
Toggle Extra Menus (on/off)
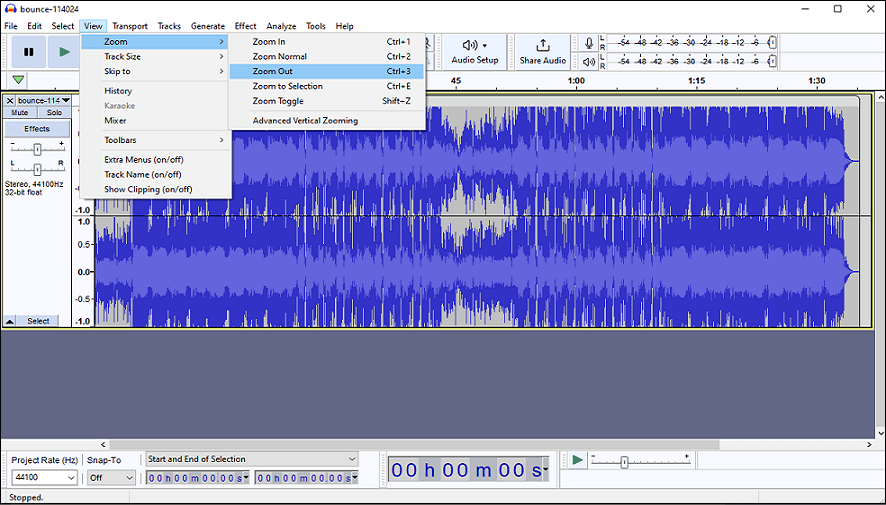pyautogui.click(x=144, y=160)
